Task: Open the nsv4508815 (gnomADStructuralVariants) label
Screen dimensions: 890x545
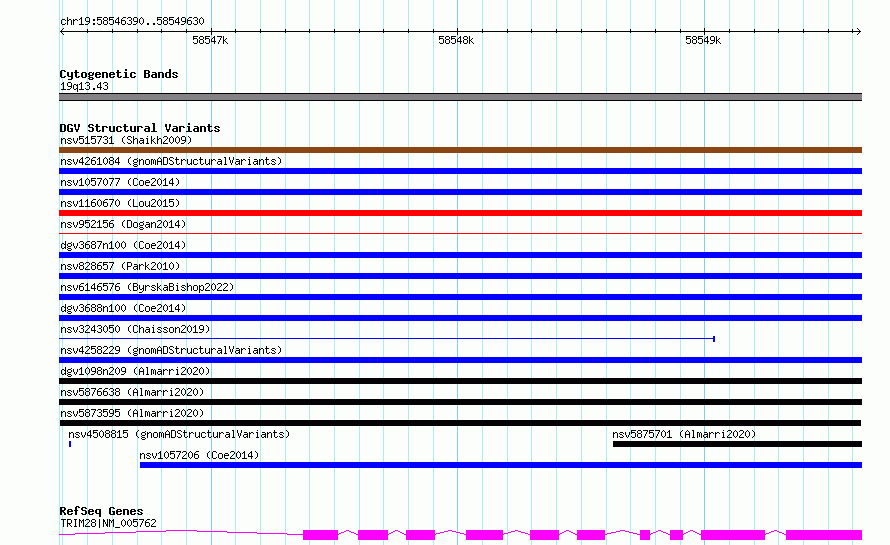Action: [179, 434]
